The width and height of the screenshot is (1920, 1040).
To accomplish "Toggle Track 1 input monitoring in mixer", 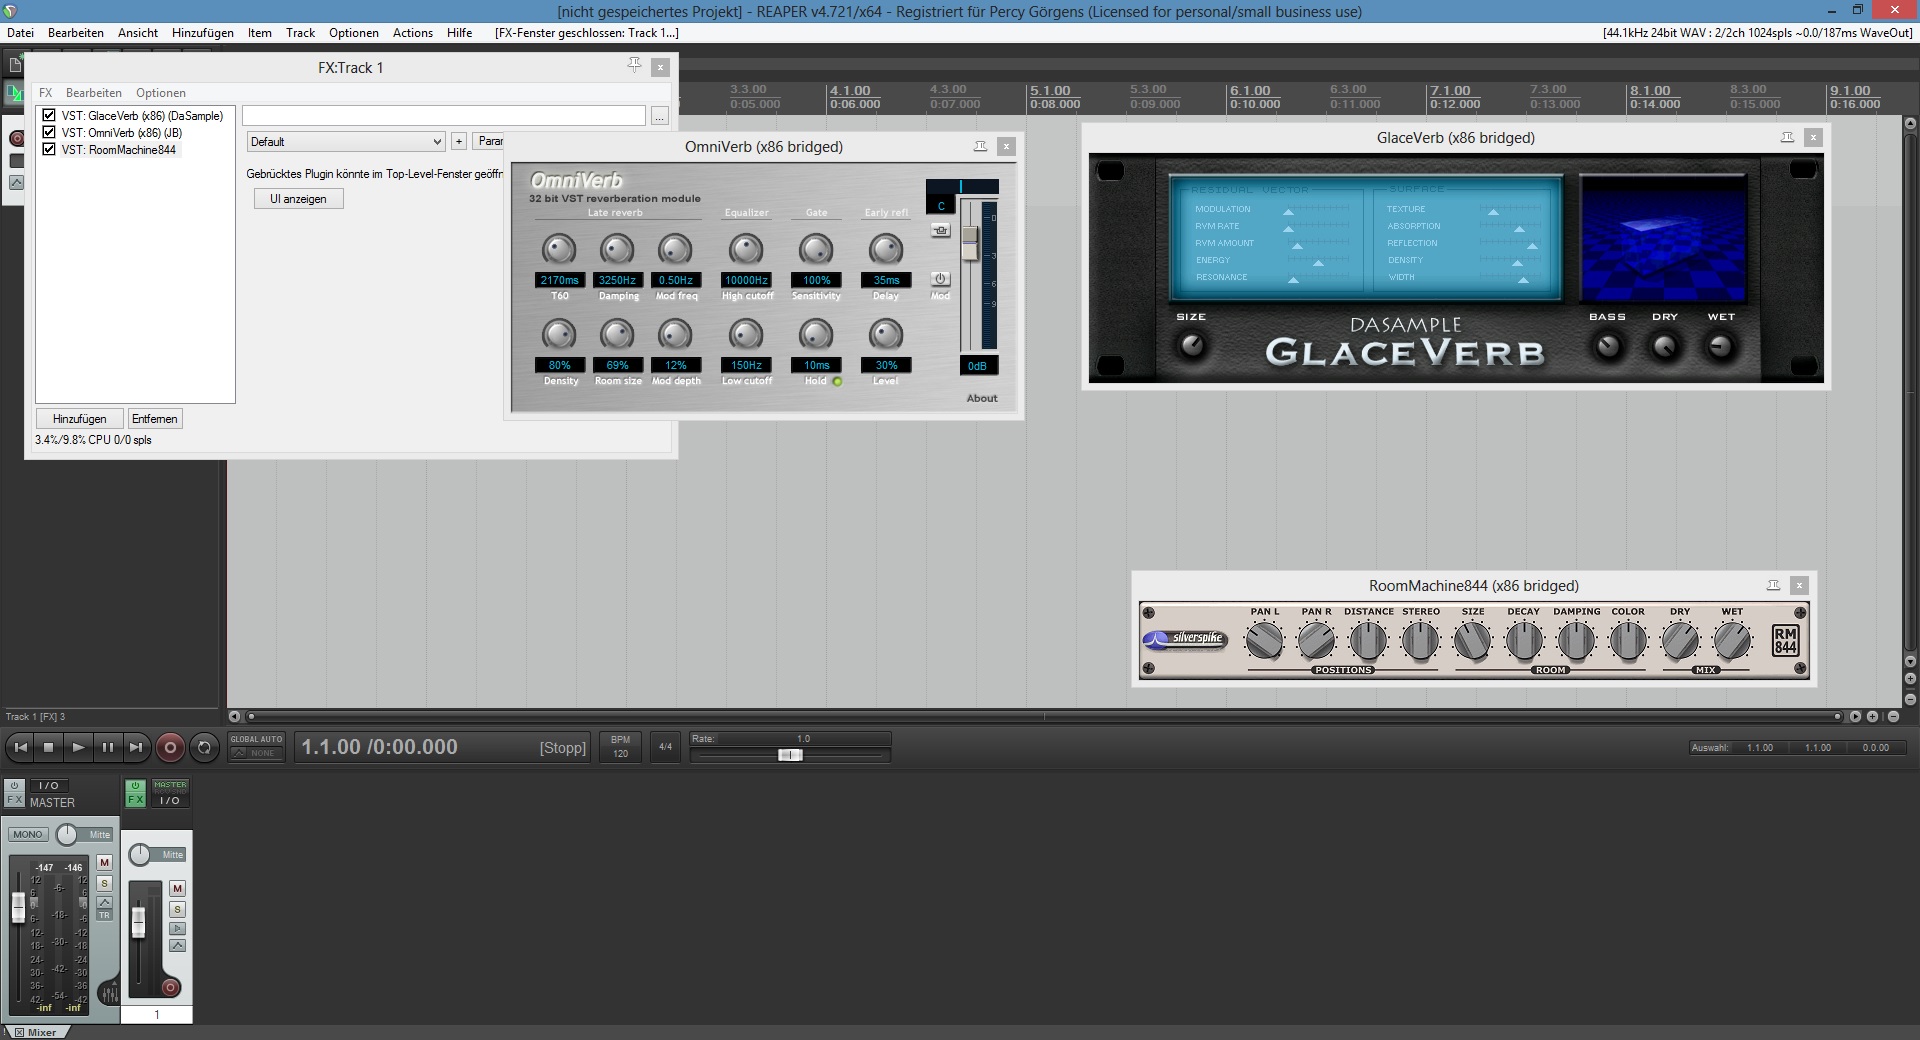I will (x=177, y=929).
